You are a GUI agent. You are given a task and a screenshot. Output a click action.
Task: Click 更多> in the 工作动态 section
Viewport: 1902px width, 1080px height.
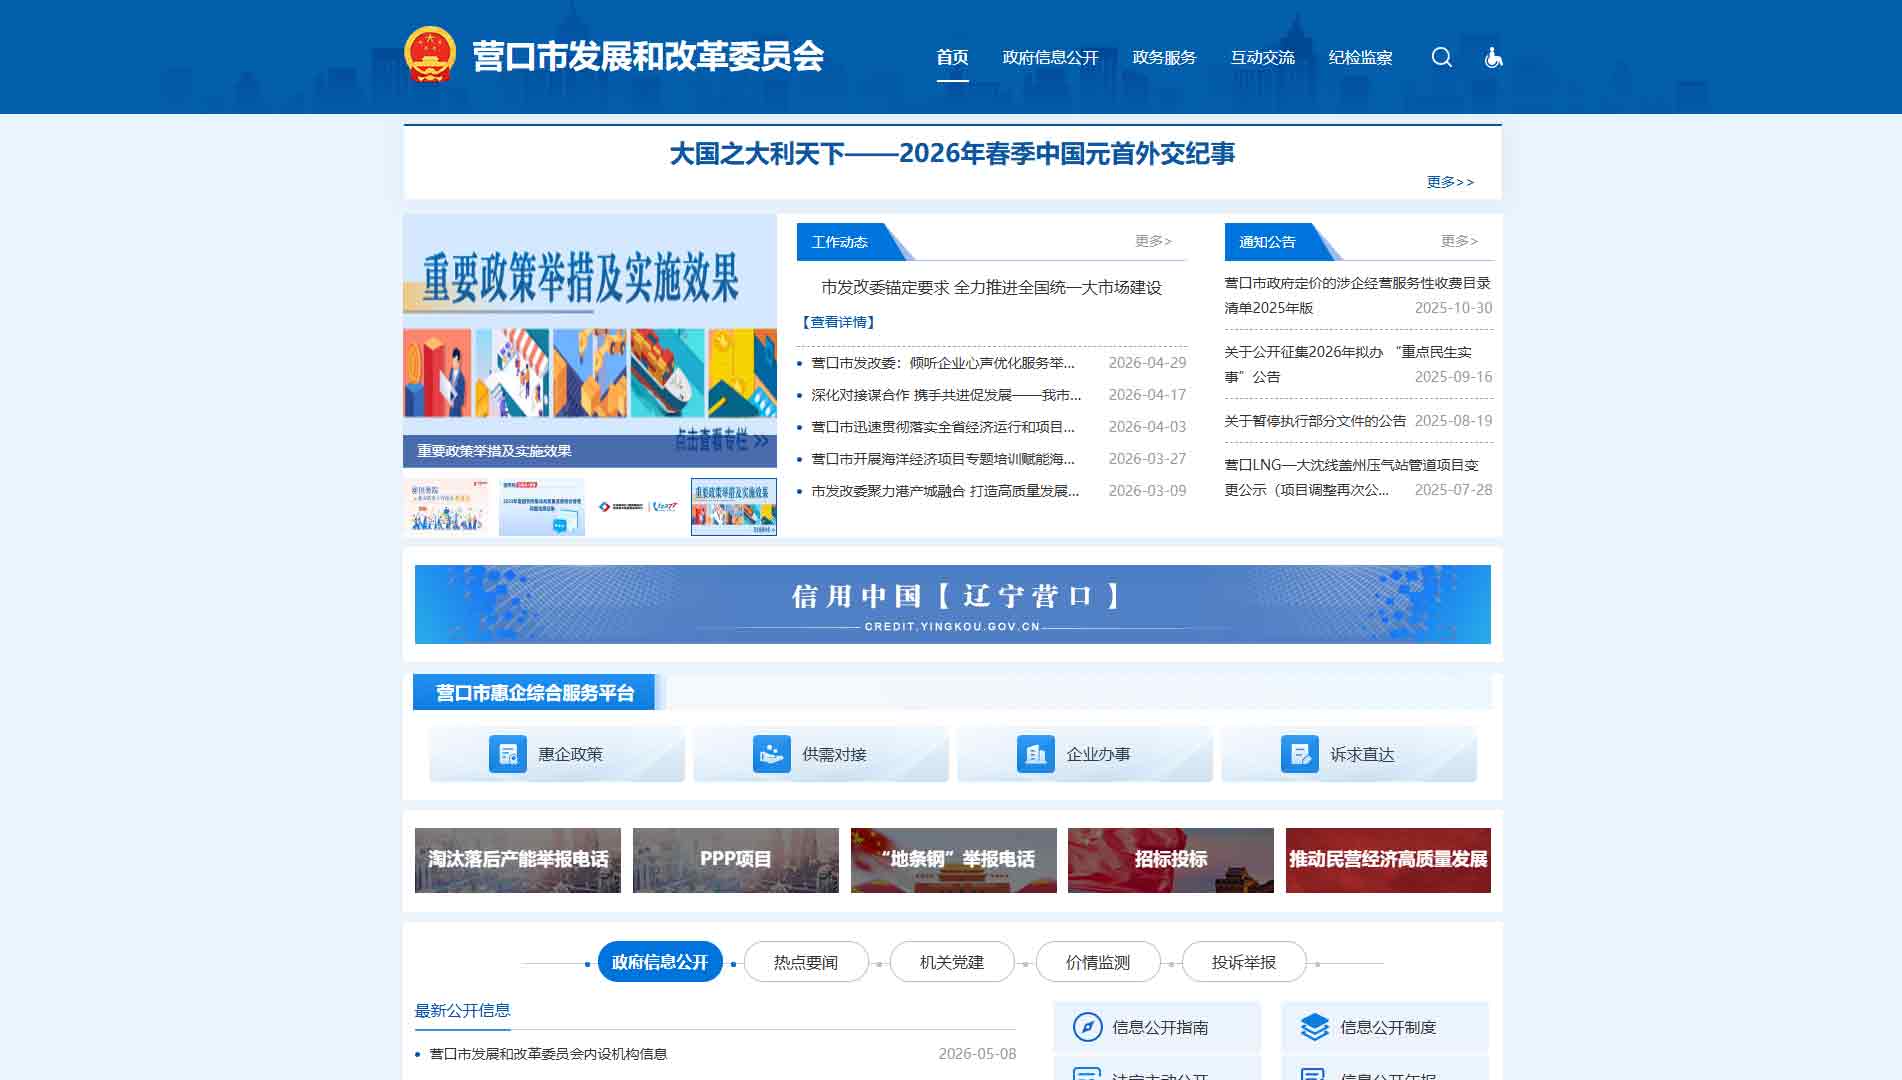point(1153,241)
